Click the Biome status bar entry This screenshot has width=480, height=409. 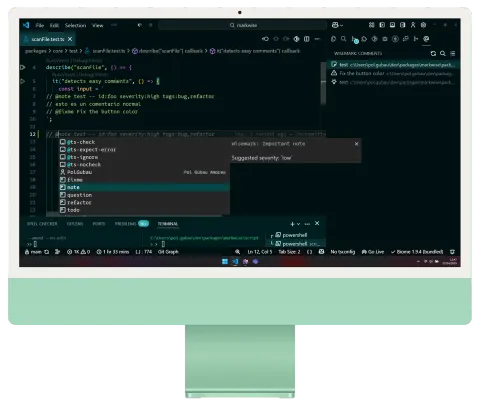(x=417, y=252)
